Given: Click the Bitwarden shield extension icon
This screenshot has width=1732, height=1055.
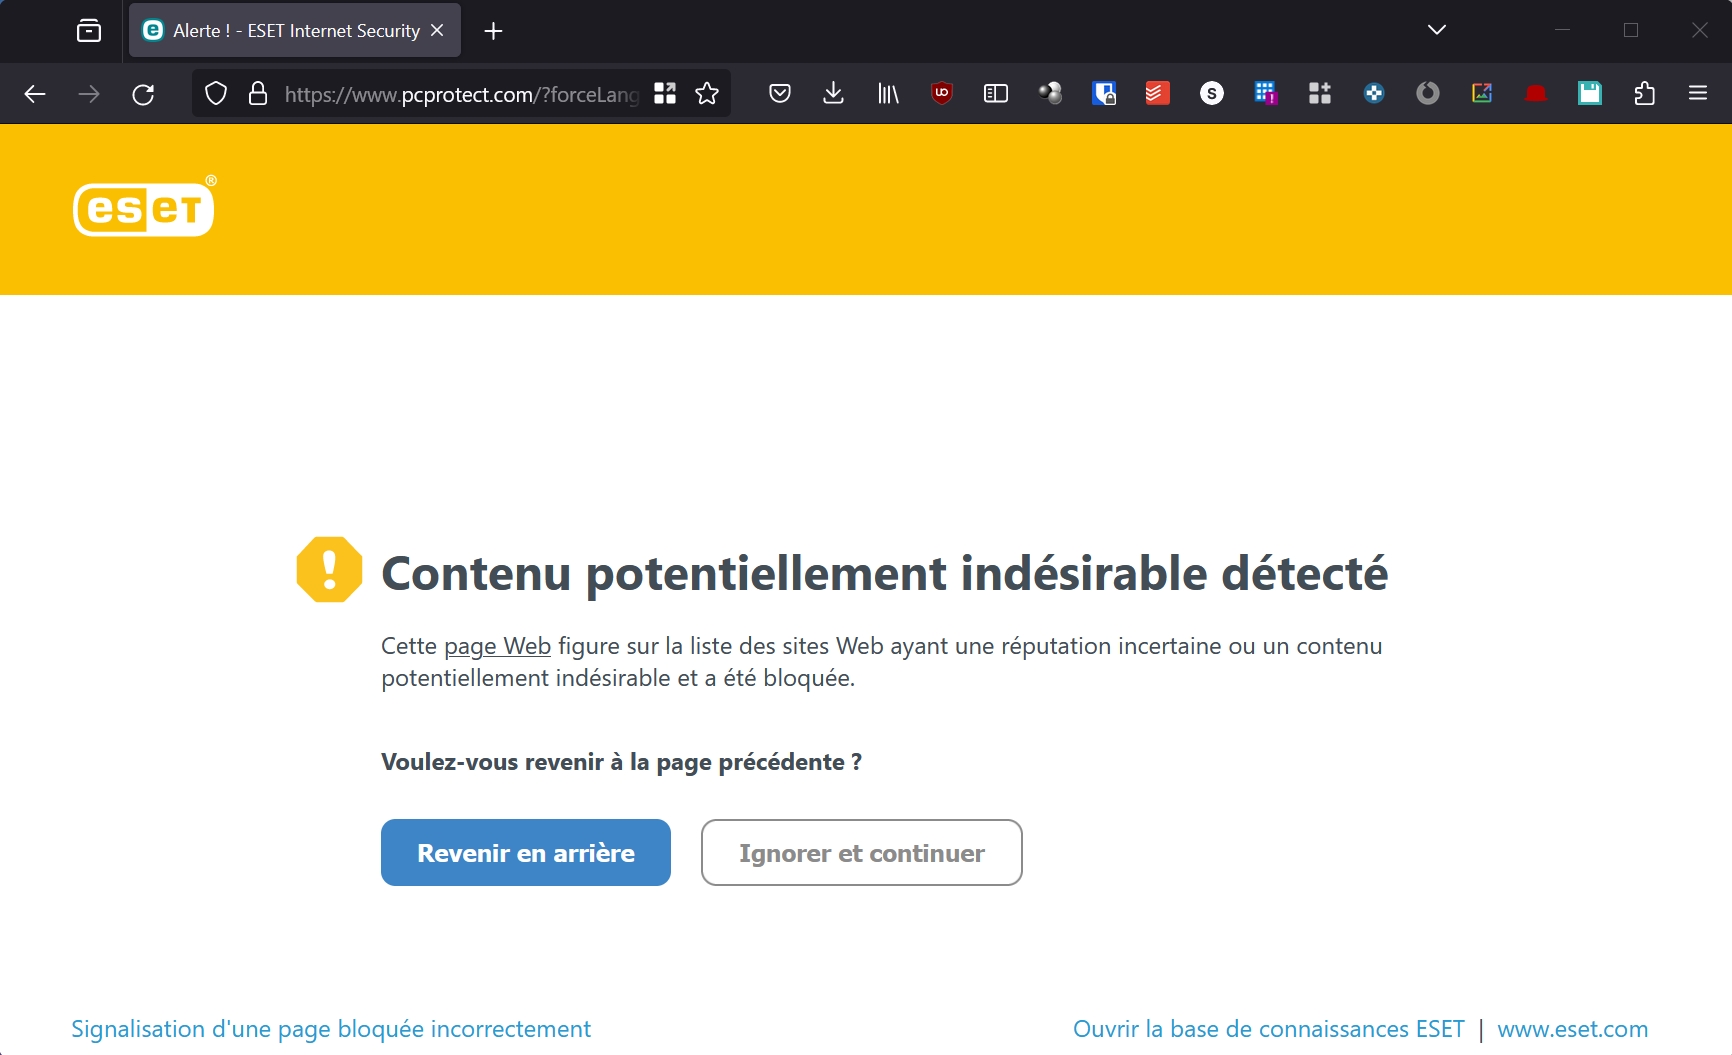Looking at the screenshot, I should point(1104,94).
